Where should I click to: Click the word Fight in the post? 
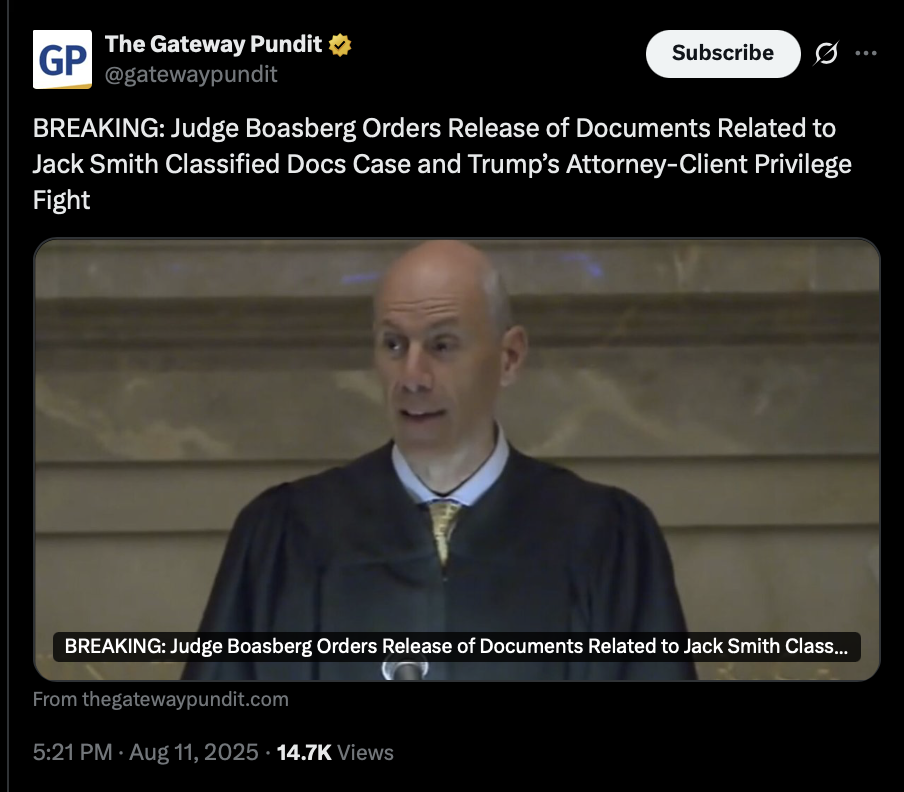click(x=61, y=201)
